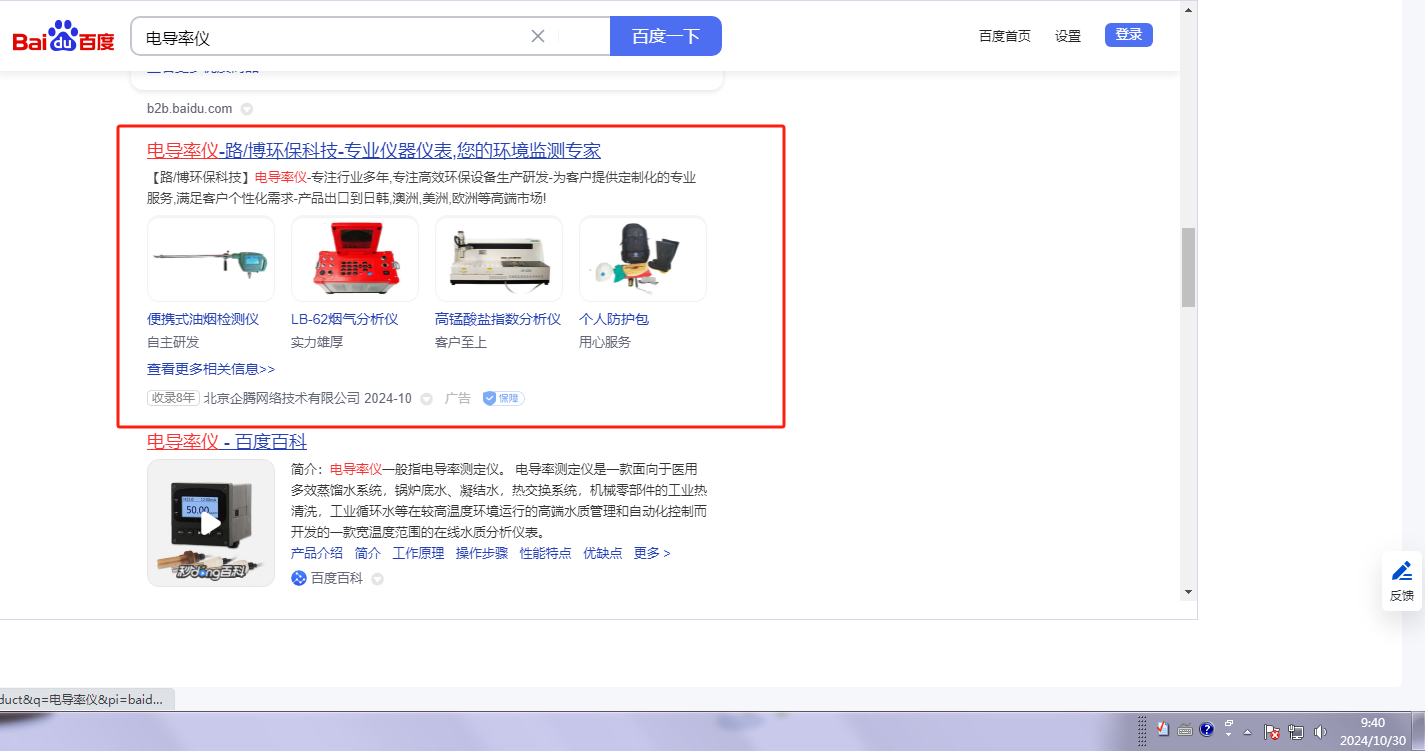Viewport: 1425px width, 751px height.
Task: Click the checklist document tray icon
Action: [1163, 729]
